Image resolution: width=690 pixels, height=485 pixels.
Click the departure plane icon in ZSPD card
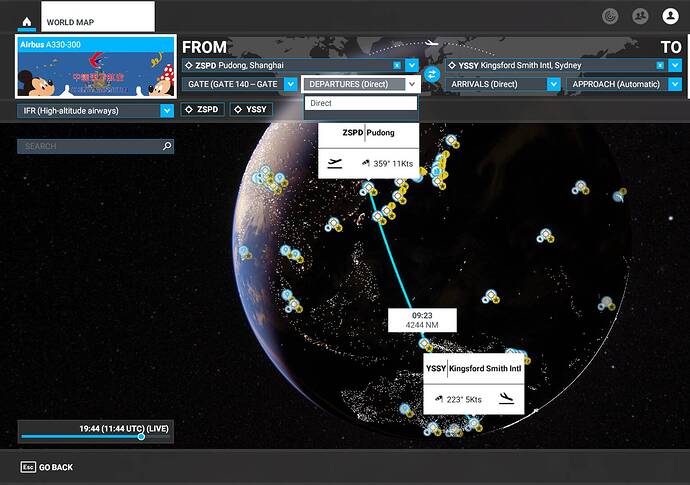click(335, 163)
